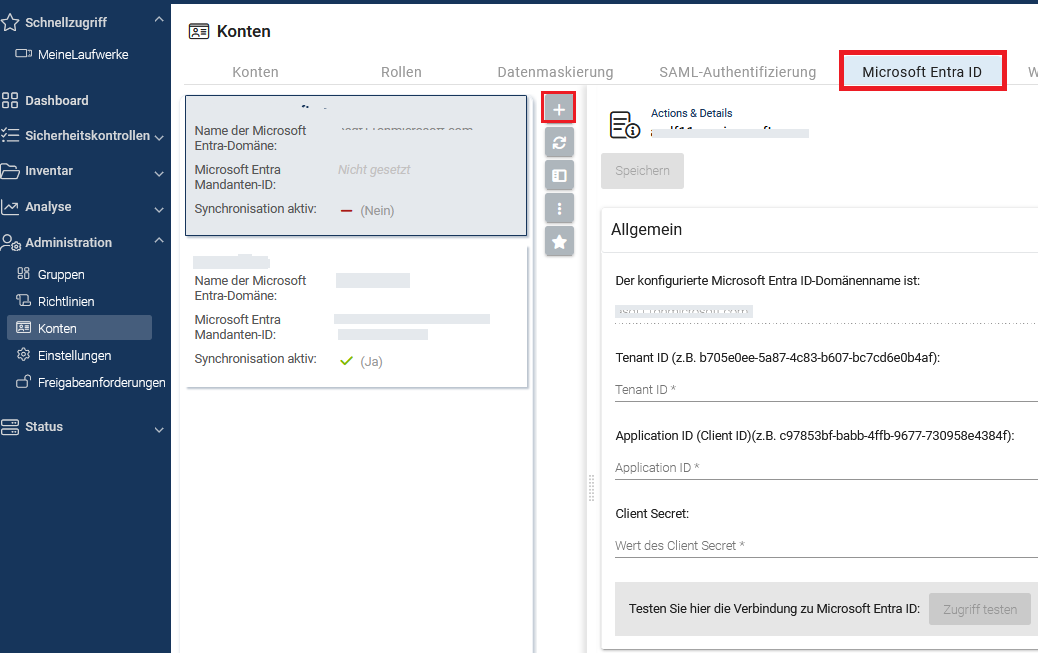
Task: Click the star favorite icon button
Action: [559, 242]
